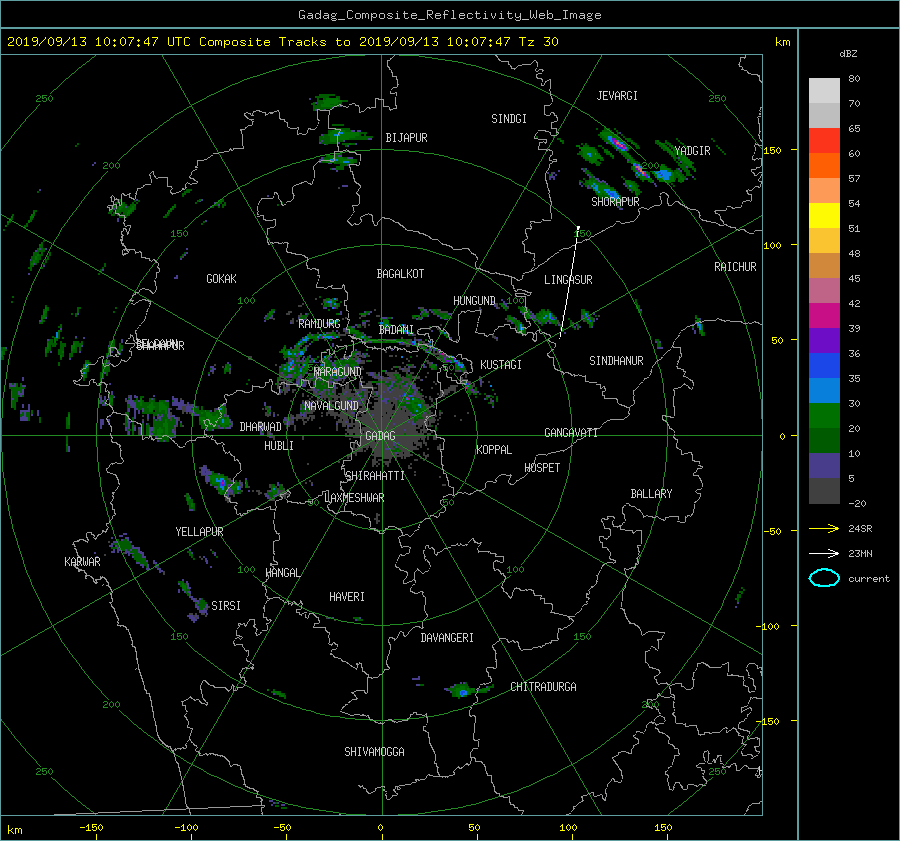Click the storm cell near CHITRADURGA
900x841 pixels.
coord(463,690)
